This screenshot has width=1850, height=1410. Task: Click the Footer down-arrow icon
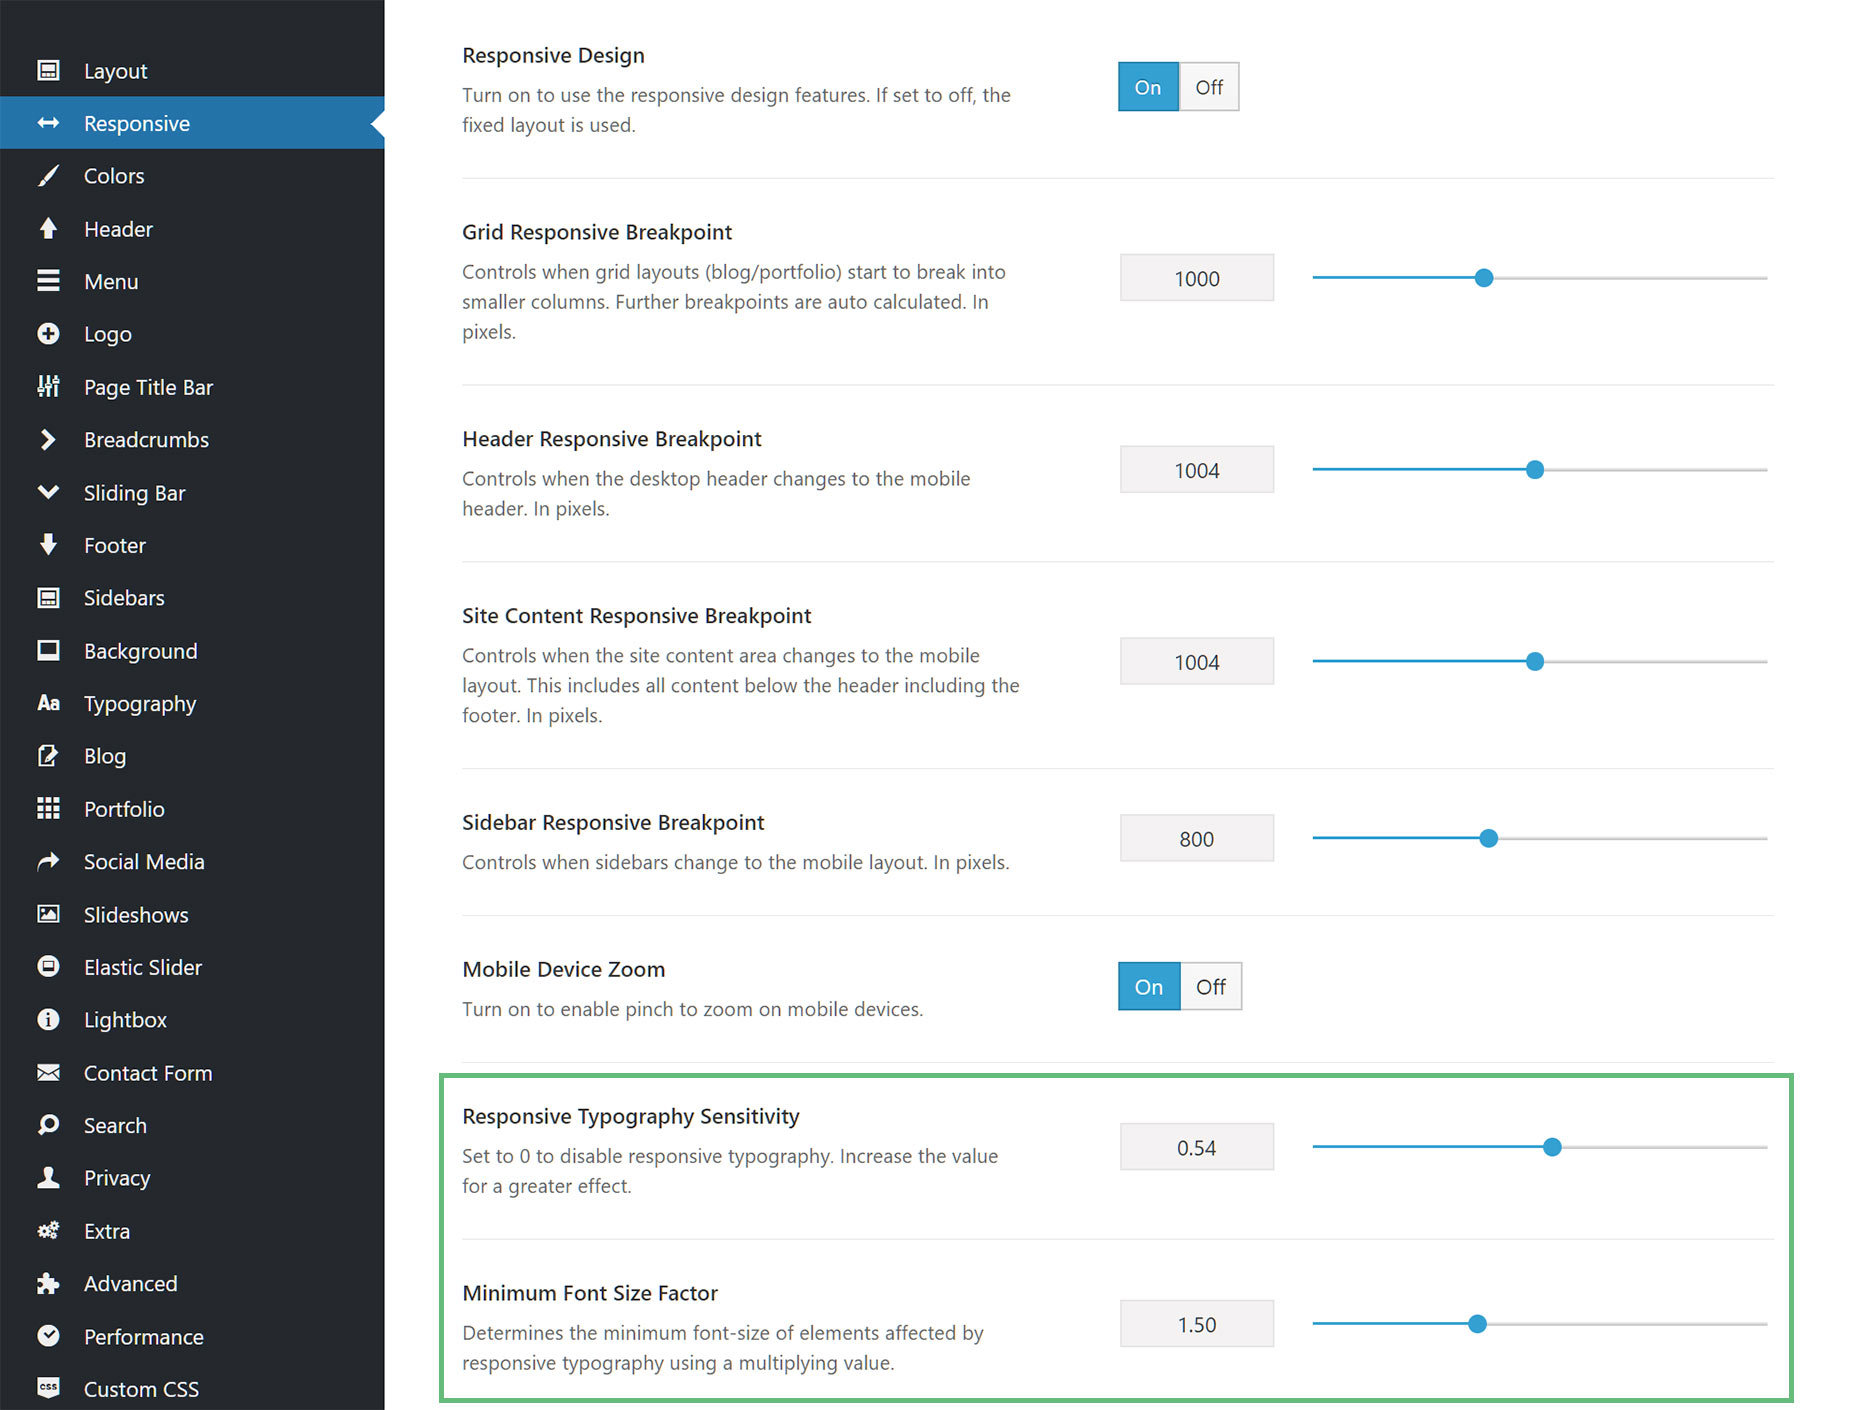click(x=48, y=545)
